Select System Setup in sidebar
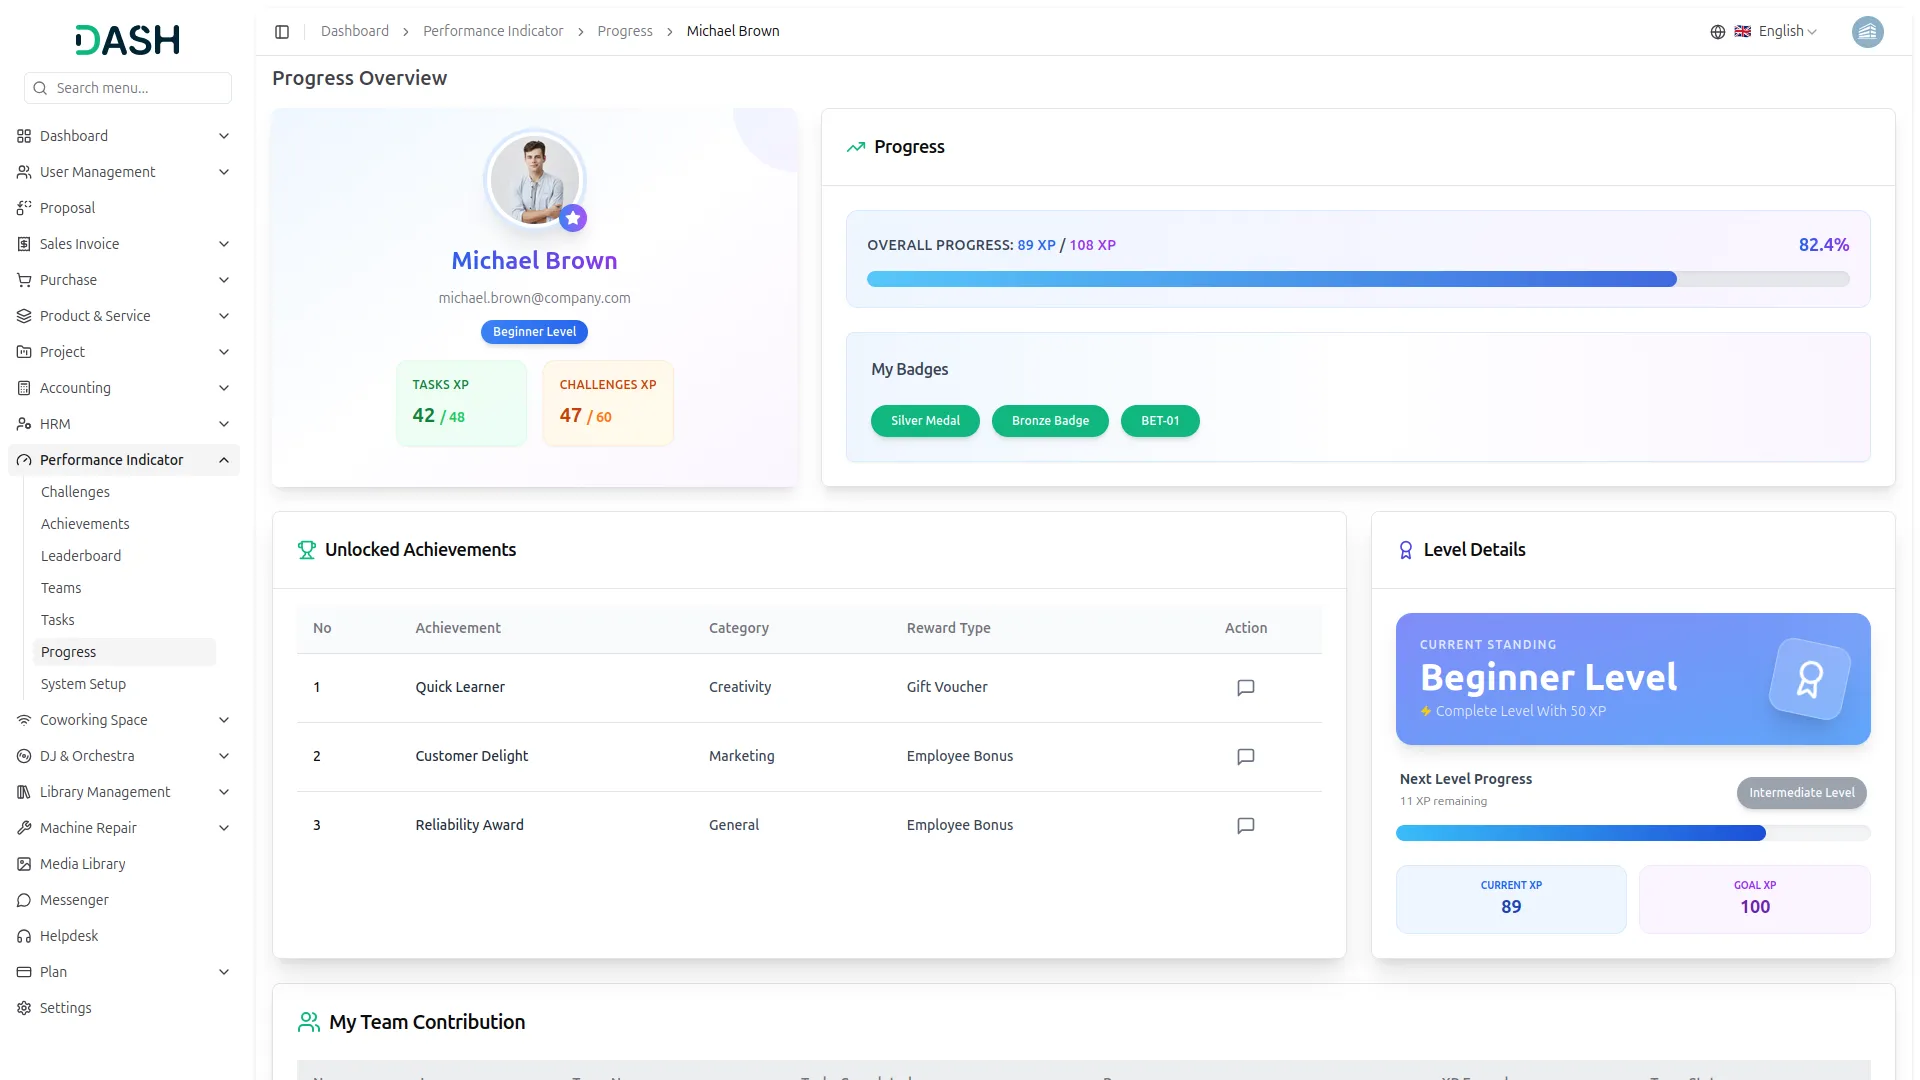Screen dimensions: 1920x1080 83,684
